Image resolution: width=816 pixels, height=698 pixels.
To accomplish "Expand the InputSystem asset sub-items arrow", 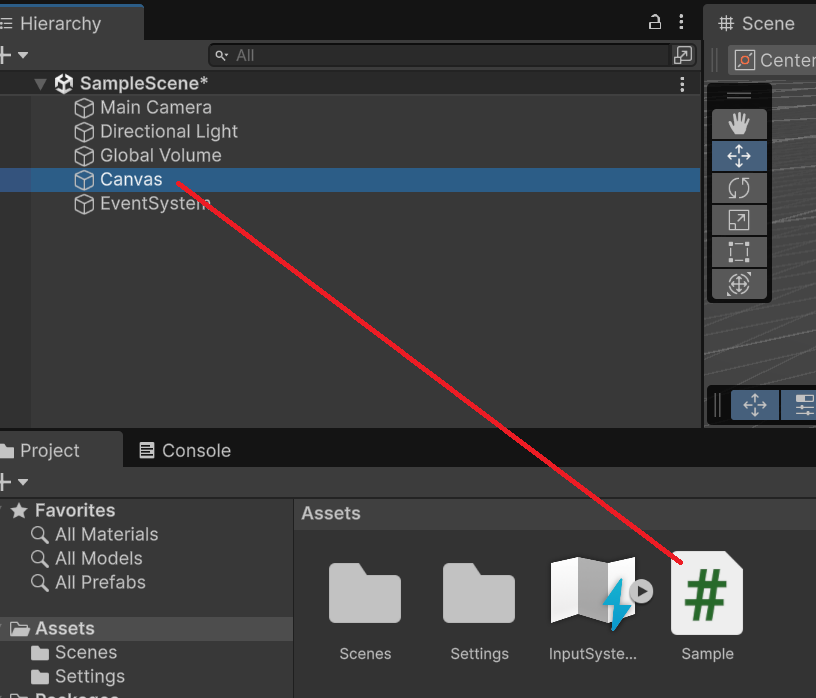I will point(642,592).
